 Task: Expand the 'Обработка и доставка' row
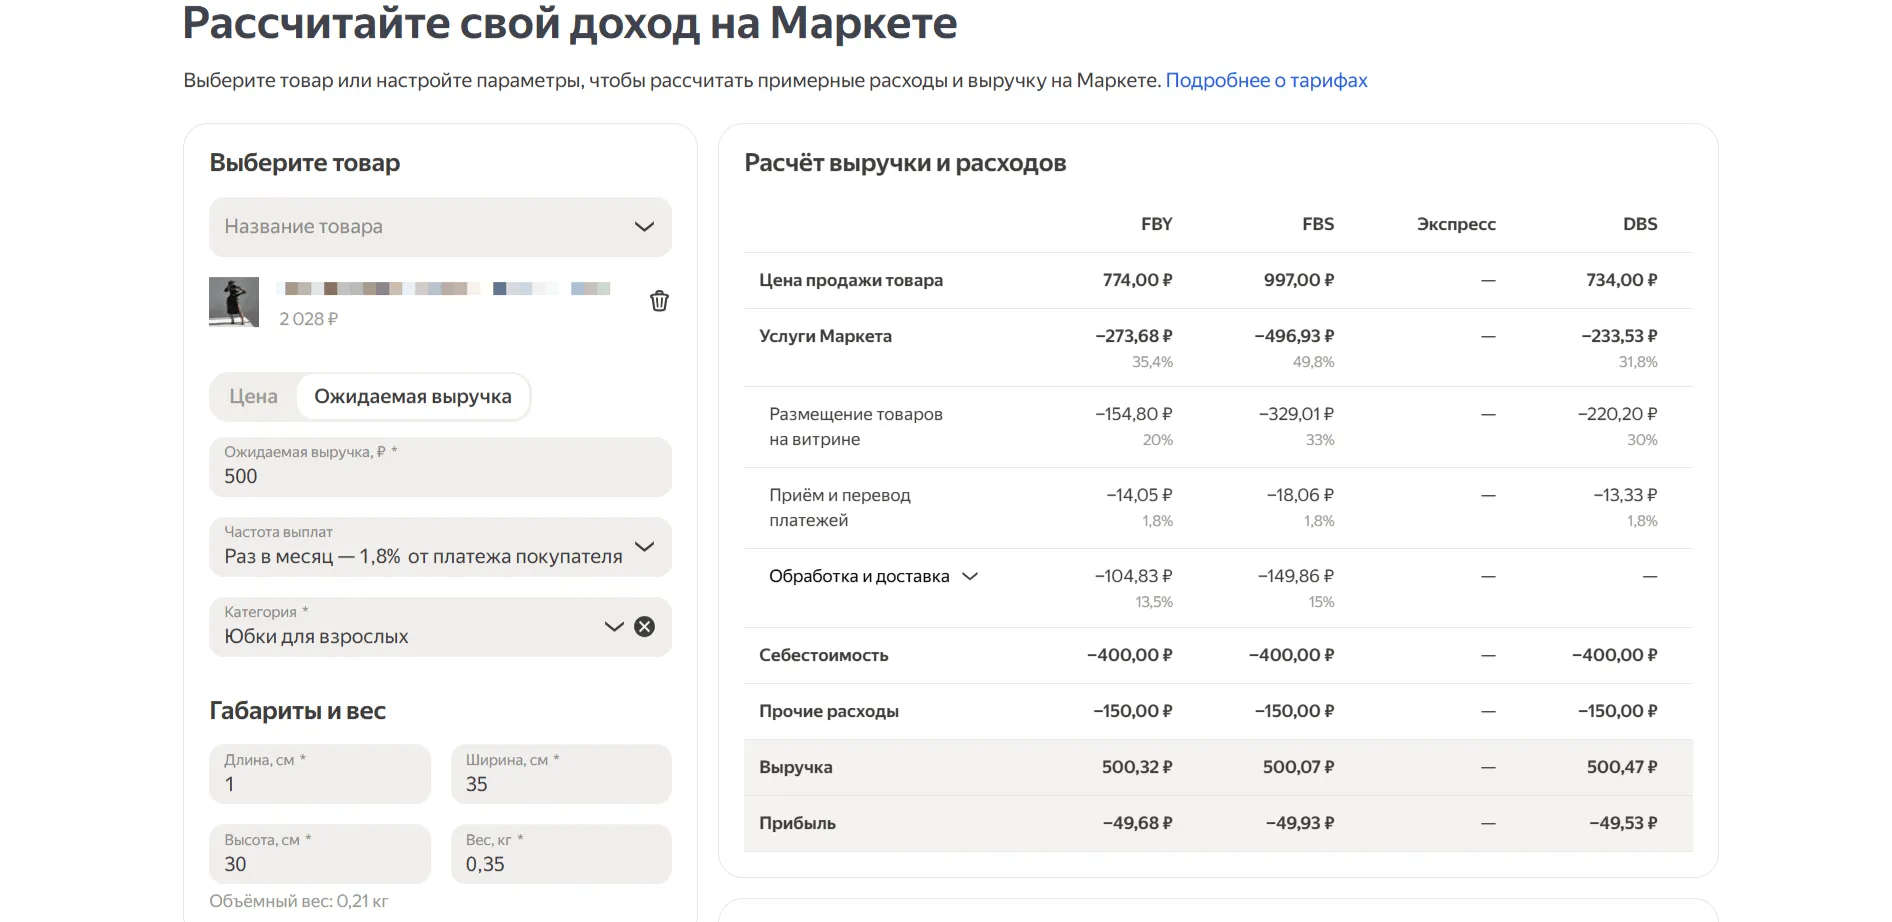969,577
